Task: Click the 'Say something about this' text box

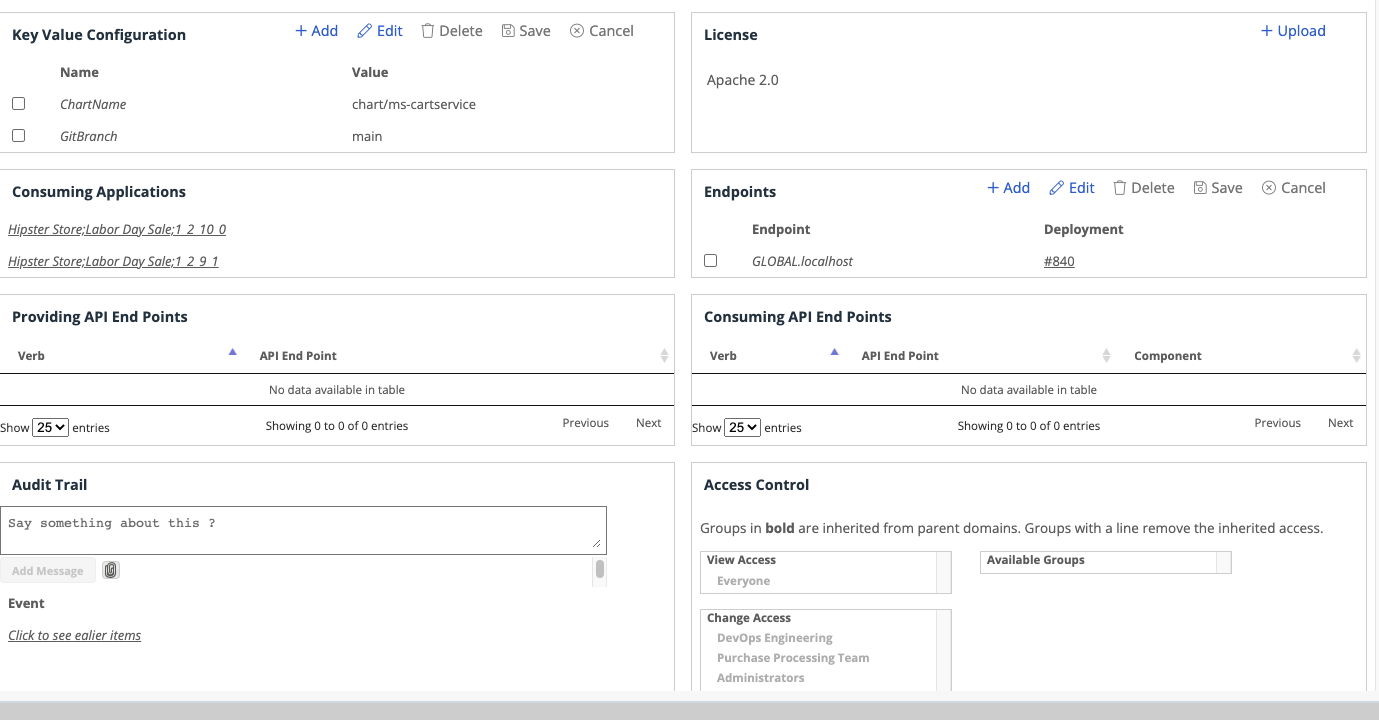Action: 303,530
